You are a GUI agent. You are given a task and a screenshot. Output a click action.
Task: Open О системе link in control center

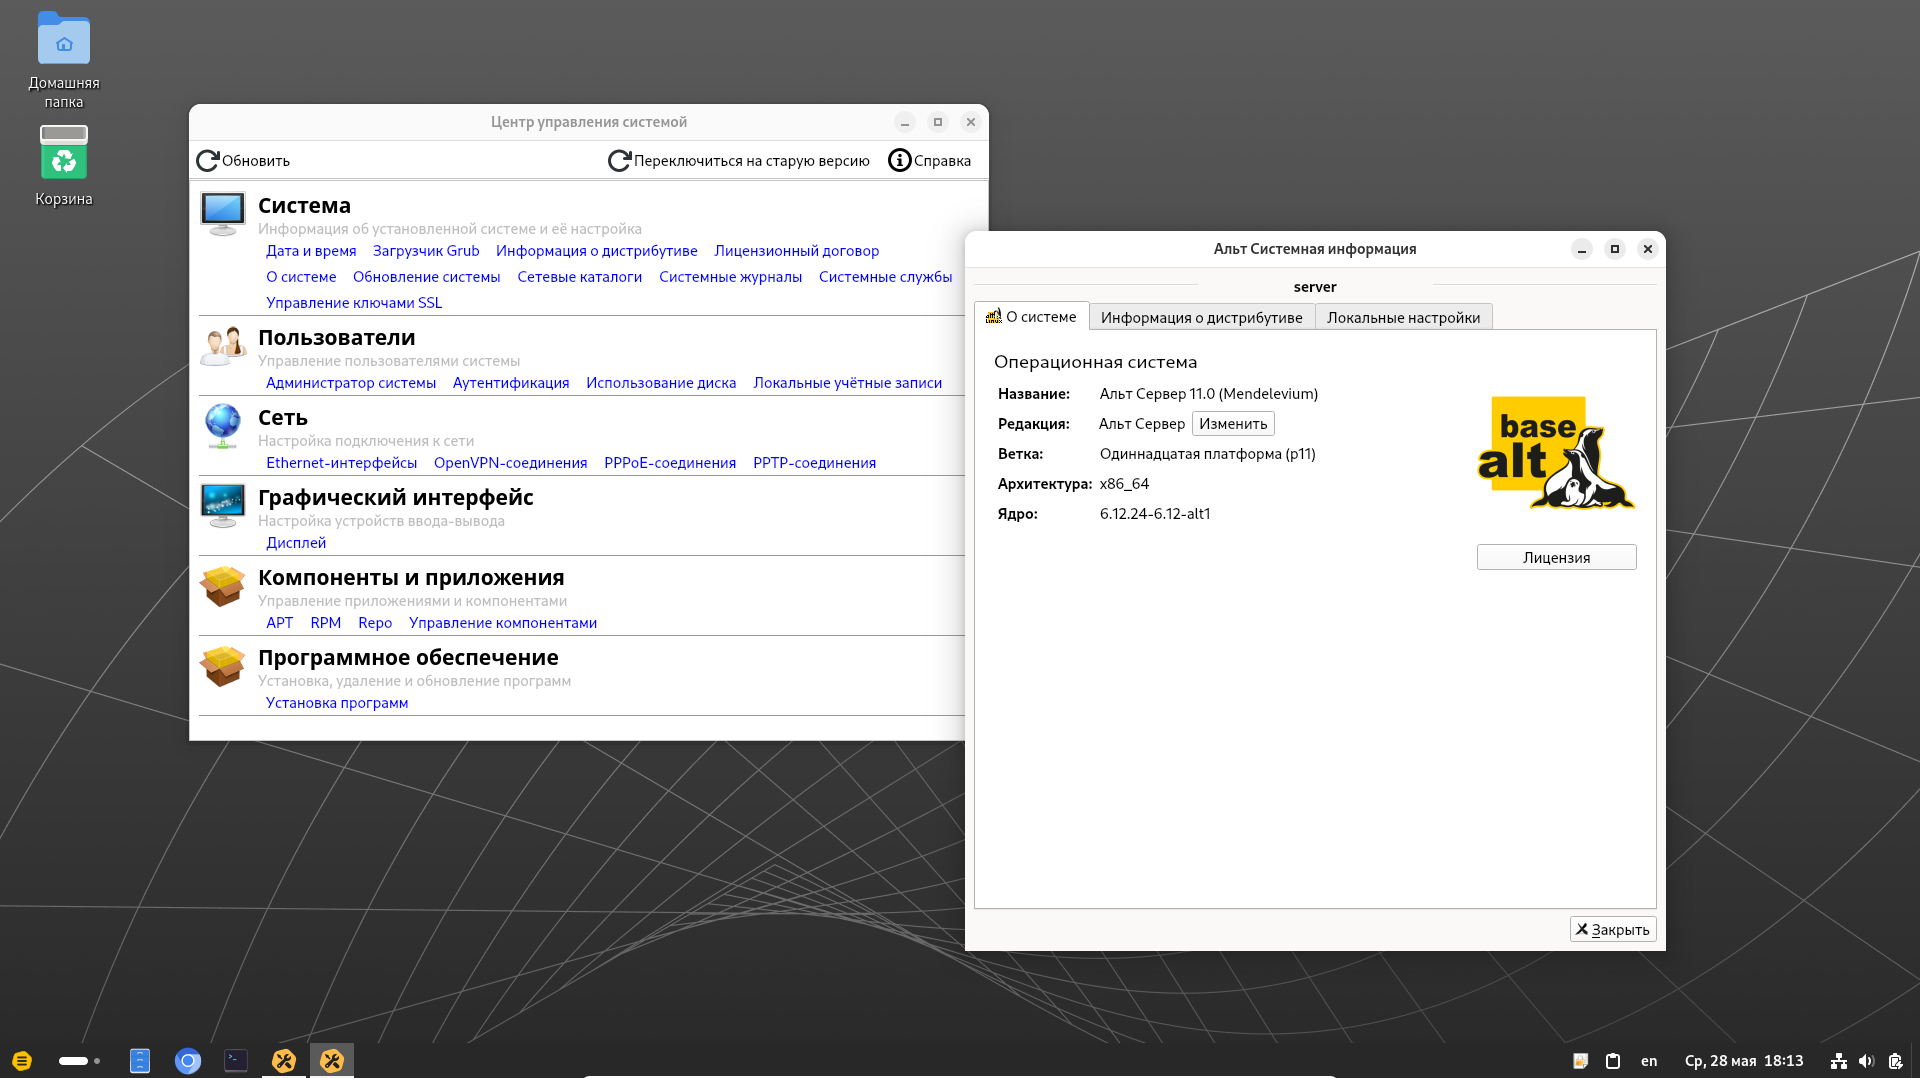tap(301, 277)
